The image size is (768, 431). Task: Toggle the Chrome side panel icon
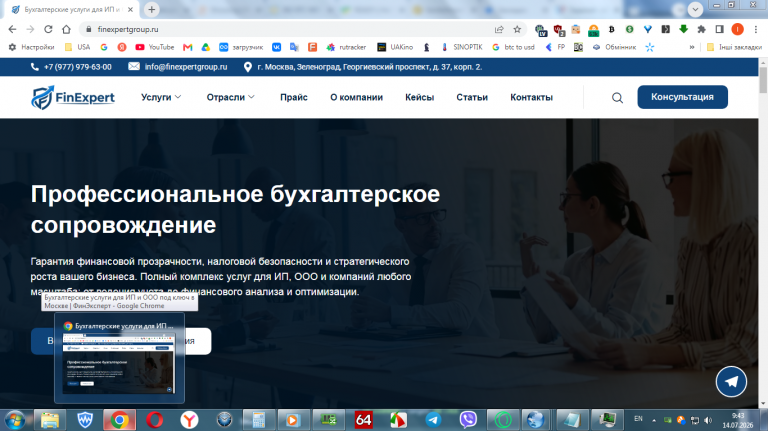tap(720, 29)
